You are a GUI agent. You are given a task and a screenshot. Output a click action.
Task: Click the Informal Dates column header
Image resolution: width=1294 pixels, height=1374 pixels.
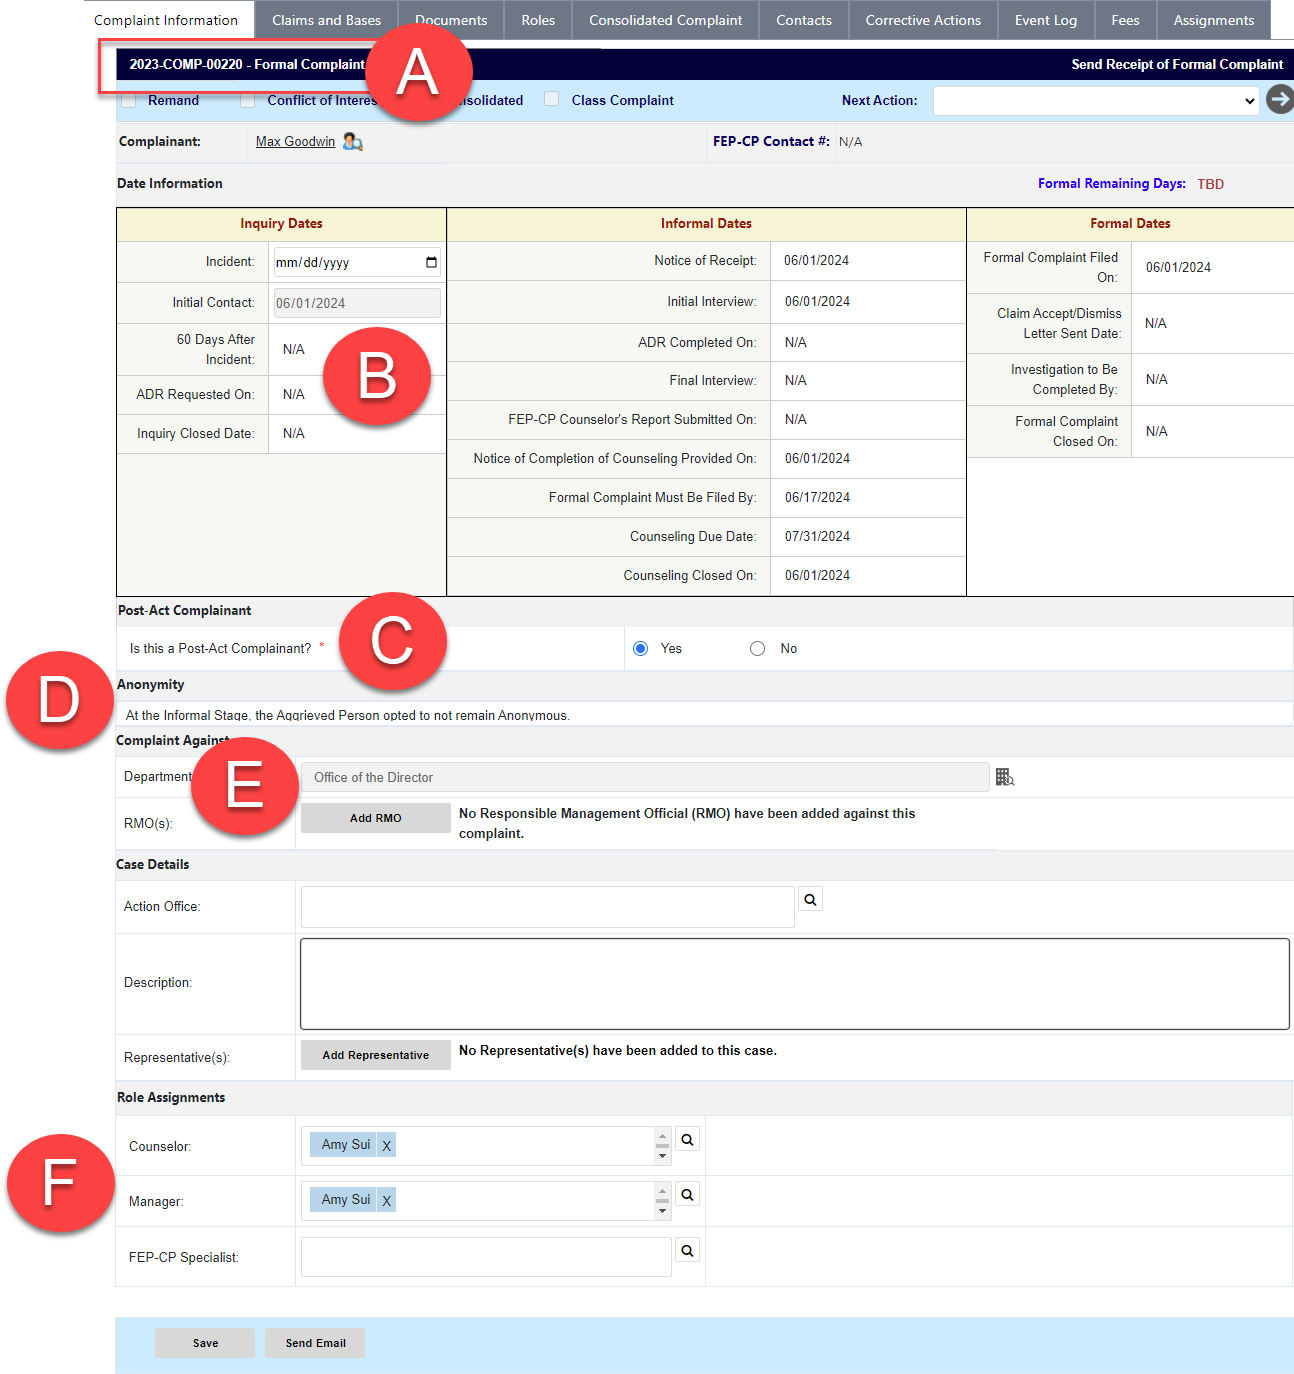[706, 224]
